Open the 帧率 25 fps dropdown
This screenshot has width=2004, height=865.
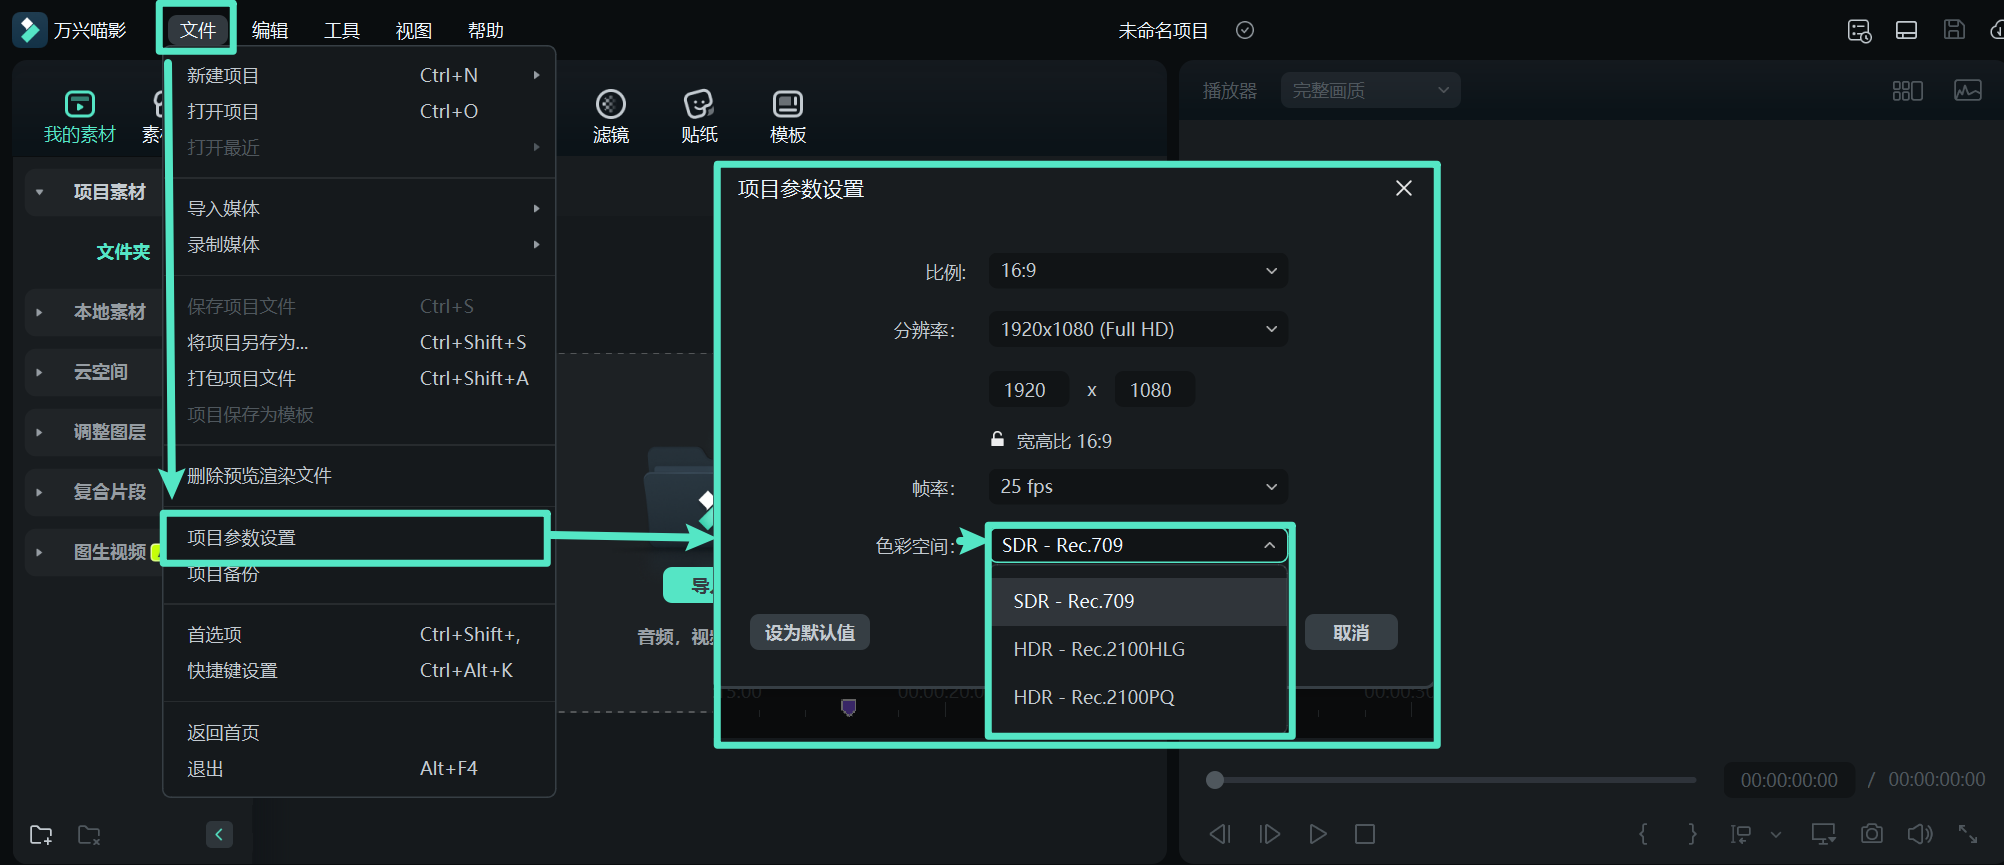pyautogui.click(x=1138, y=487)
